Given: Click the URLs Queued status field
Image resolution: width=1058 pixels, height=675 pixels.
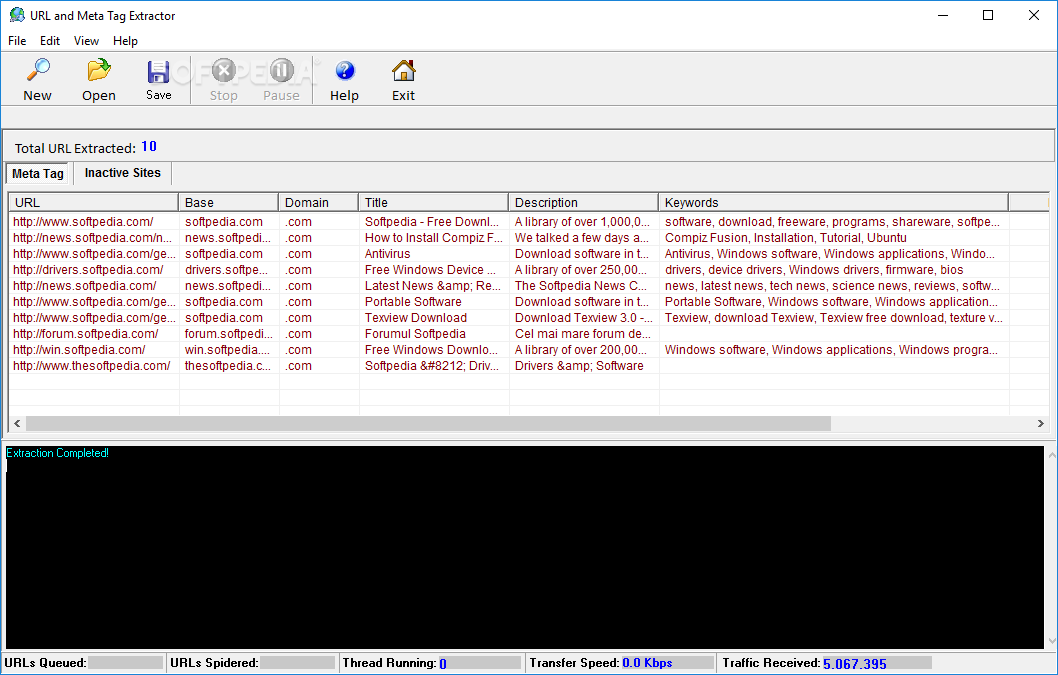Looking at the screenshot, I should [126, 663].
